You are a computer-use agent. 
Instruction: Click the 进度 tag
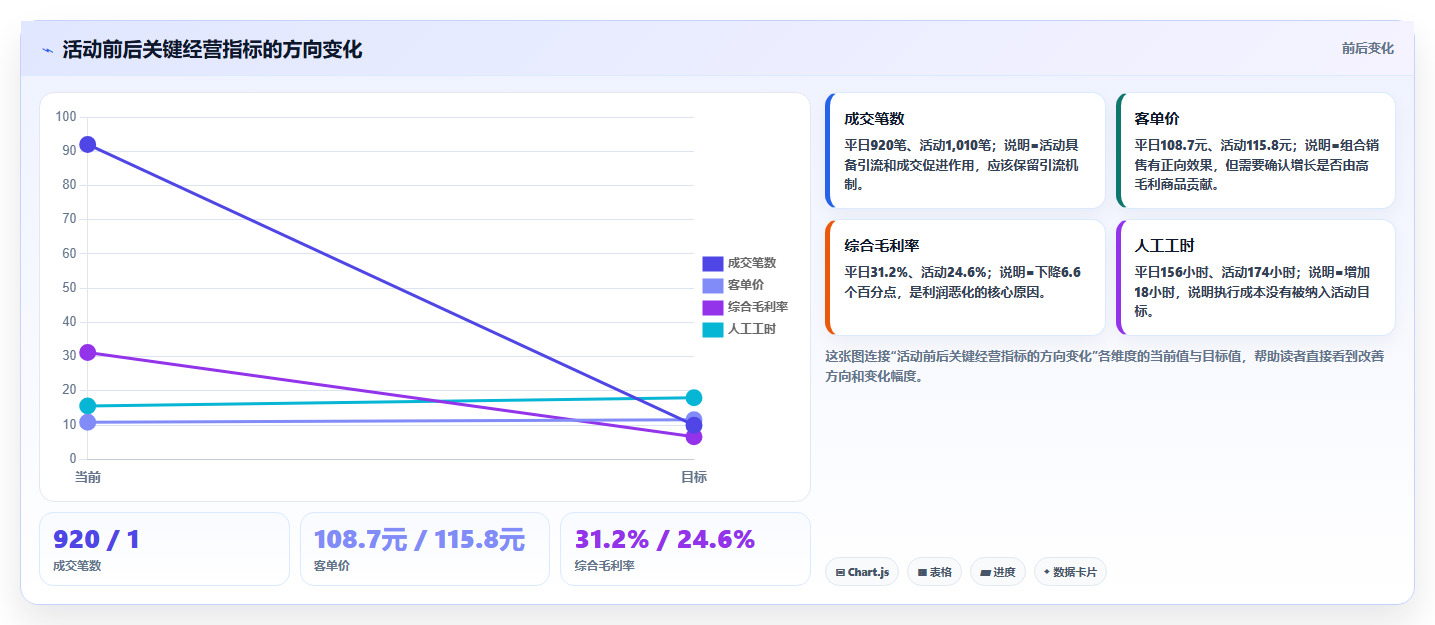click(998, 572)
